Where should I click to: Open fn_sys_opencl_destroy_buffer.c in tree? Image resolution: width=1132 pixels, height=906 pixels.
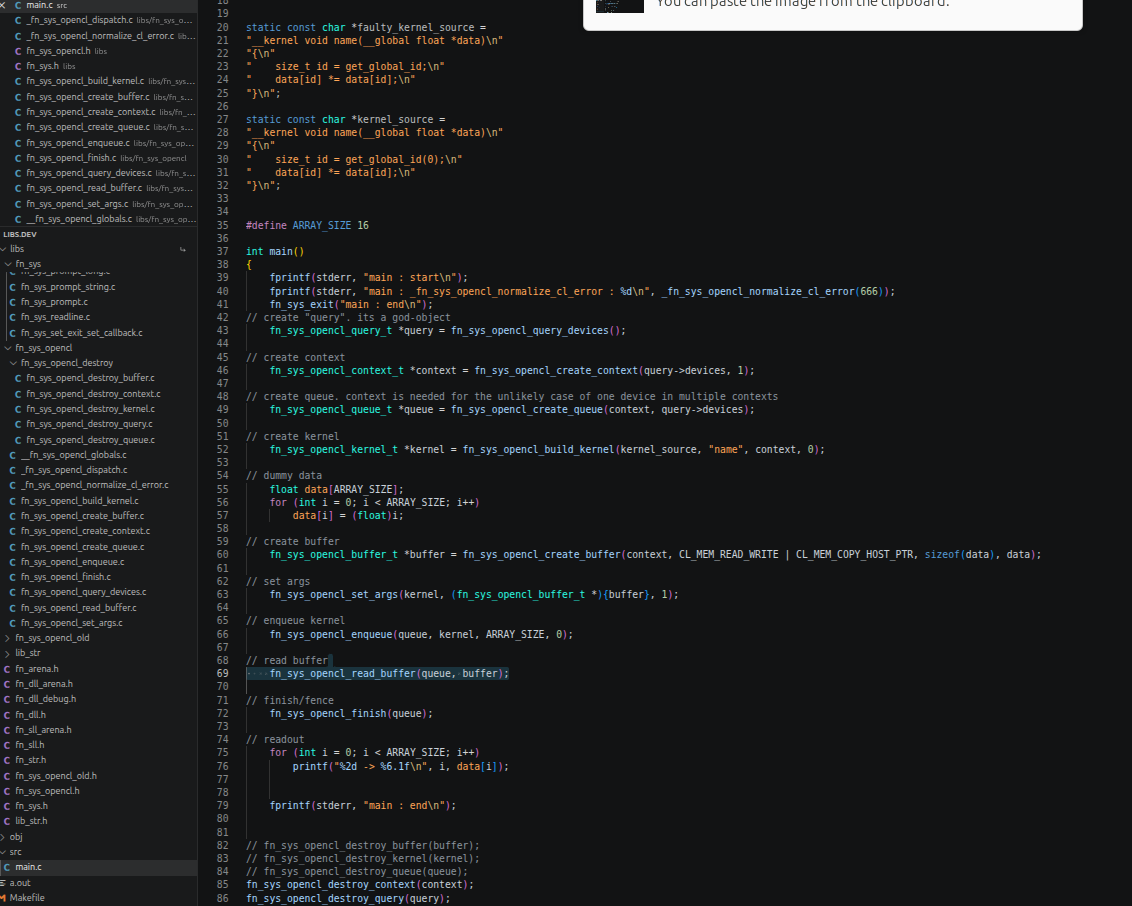[x=98, y=378]
